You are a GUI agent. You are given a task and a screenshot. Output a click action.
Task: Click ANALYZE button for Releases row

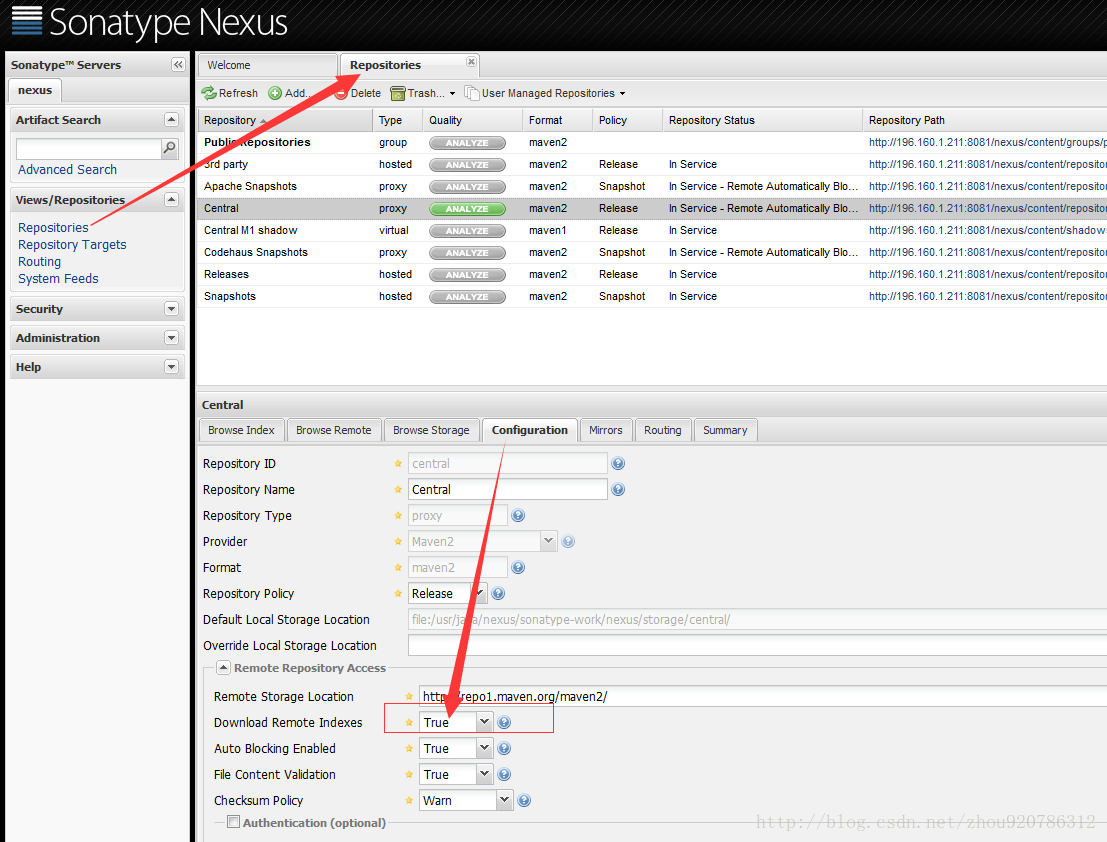[x=467, y=275]
